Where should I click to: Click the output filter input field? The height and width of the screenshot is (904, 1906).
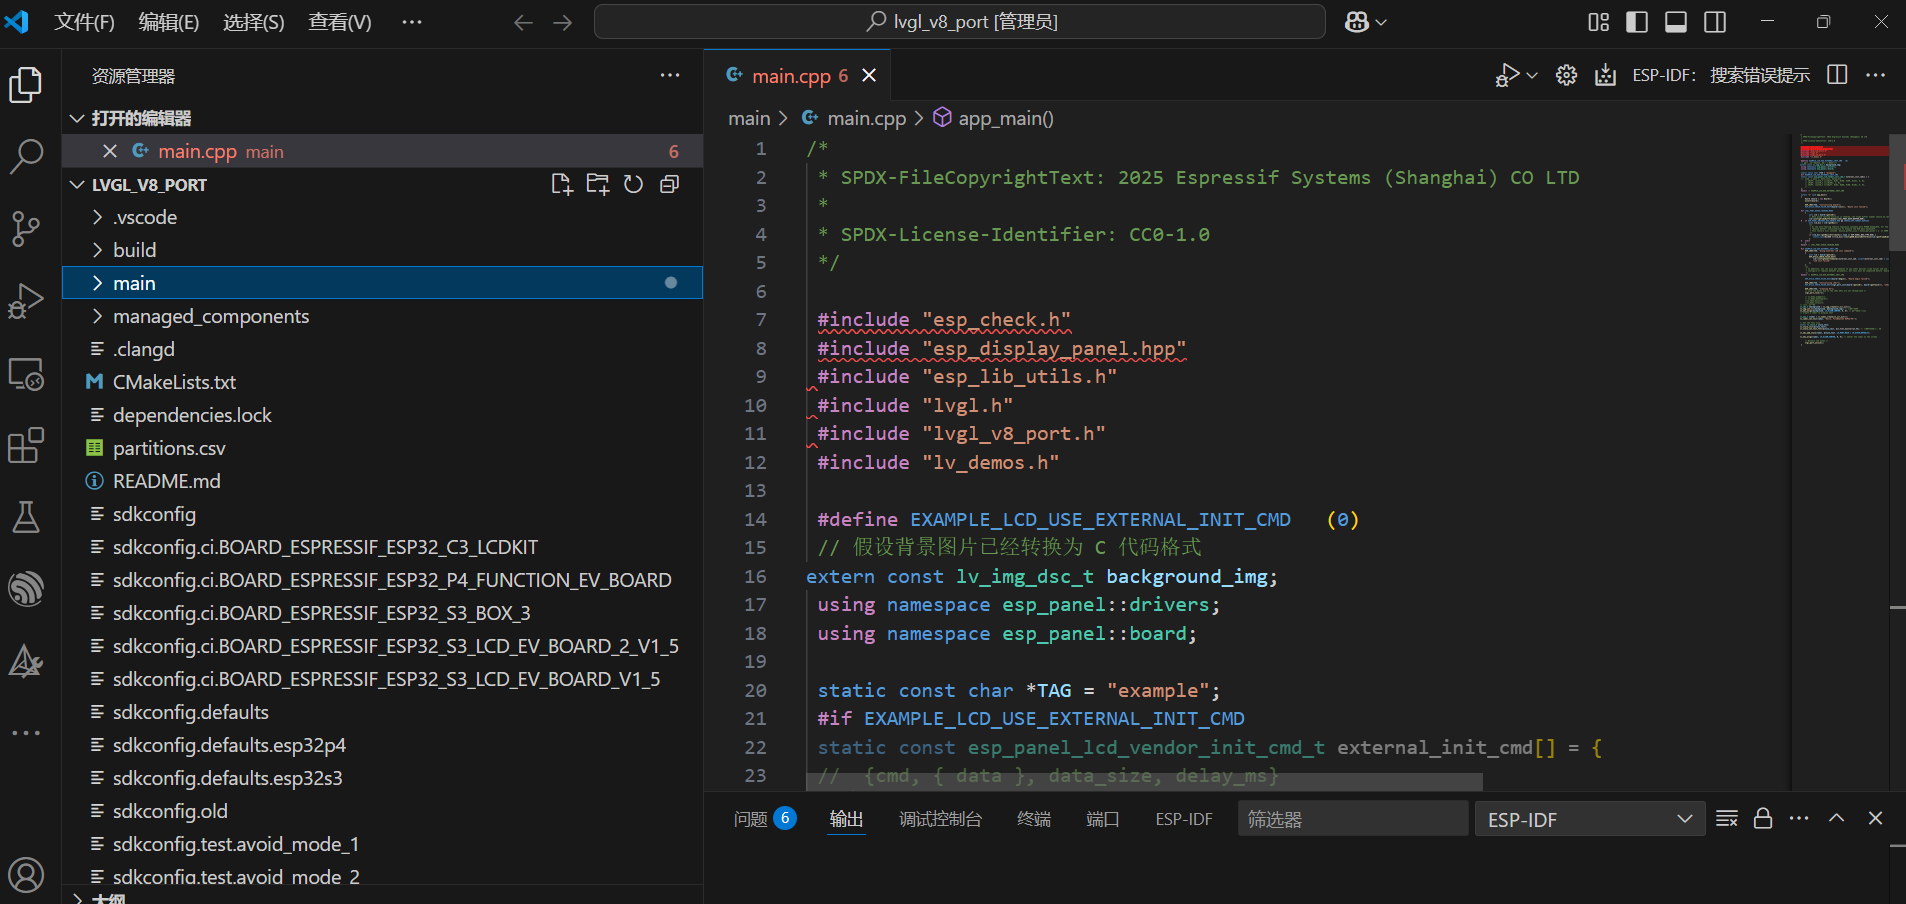pyautogui.click(x=1353, y=819)
